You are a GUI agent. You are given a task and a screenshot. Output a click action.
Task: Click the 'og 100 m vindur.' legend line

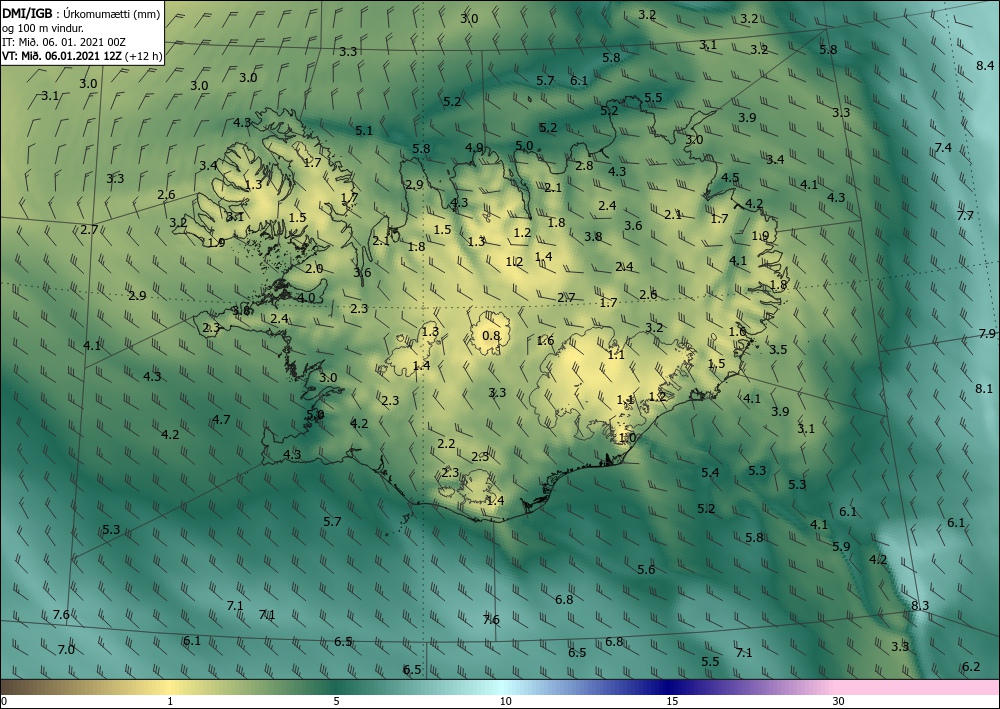click(x=43, y=28)
